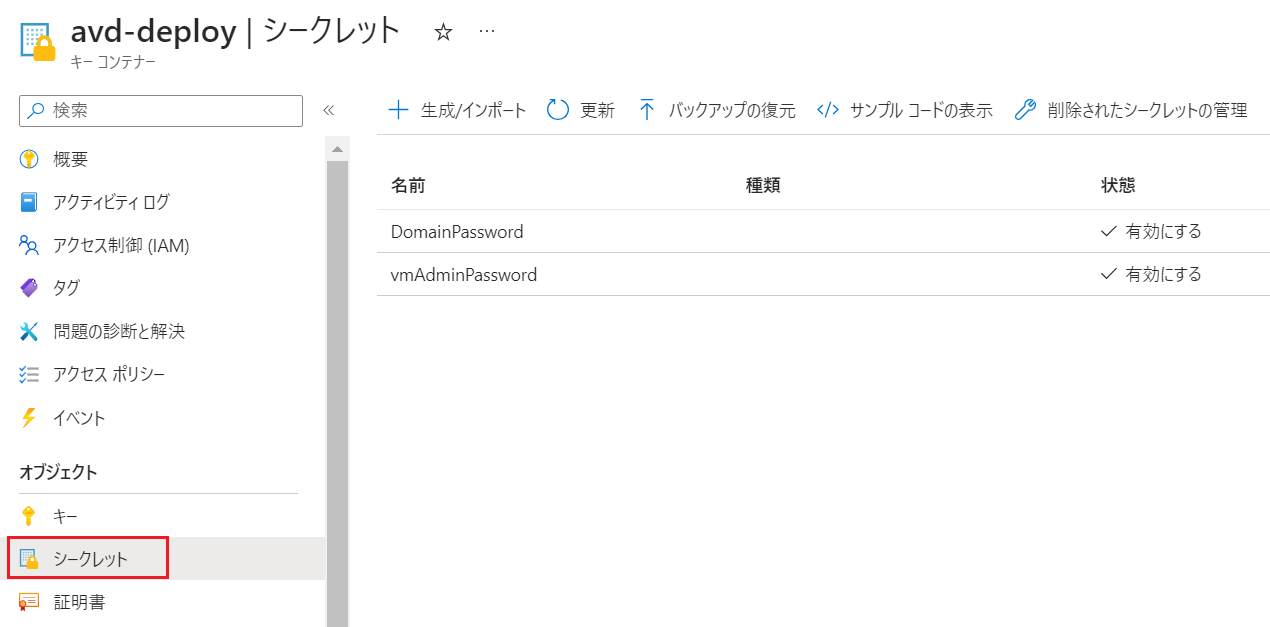Click the 証明書 certificate icon
The width and height of the screenshot is (1270, 627).
29,602
